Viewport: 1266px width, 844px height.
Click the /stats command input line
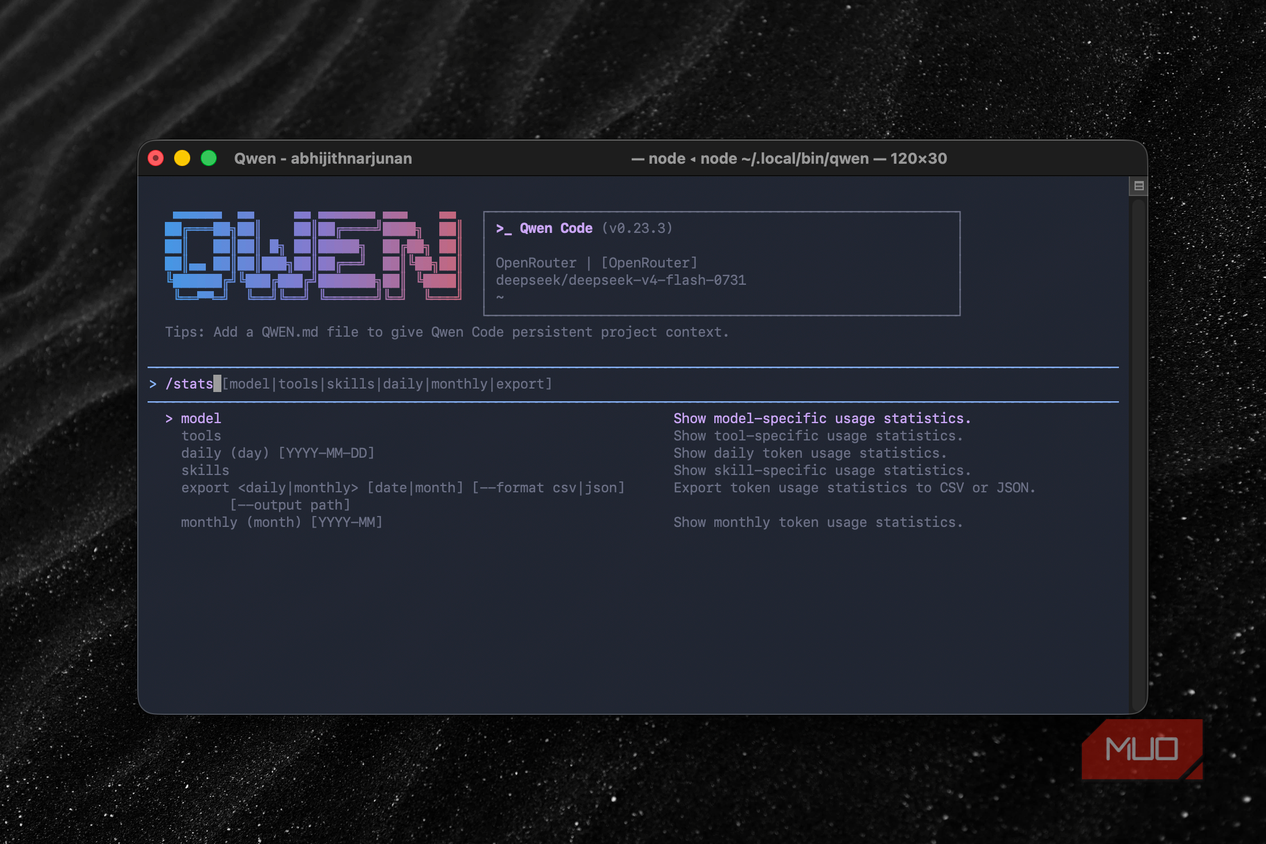pyautogui.click(x=632, y=384)
